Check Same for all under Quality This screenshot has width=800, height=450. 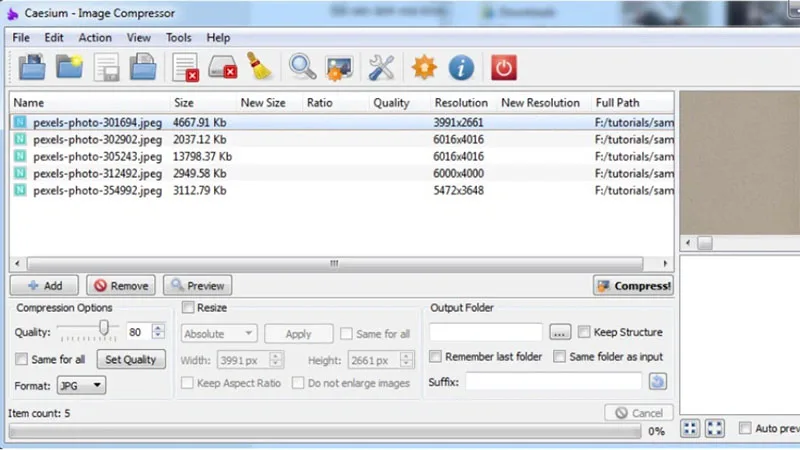tap(21, 359)
